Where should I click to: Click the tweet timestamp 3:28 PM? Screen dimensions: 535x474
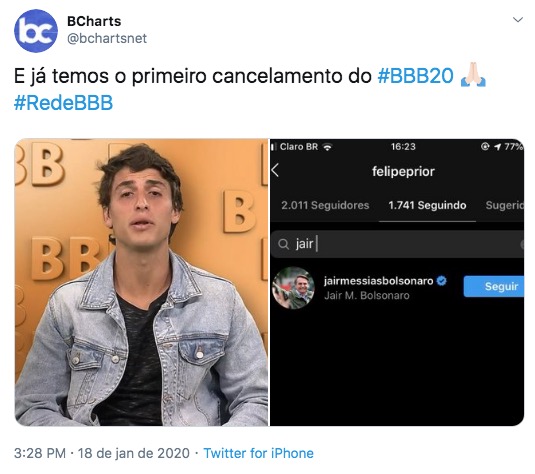(x=40, y=453)
